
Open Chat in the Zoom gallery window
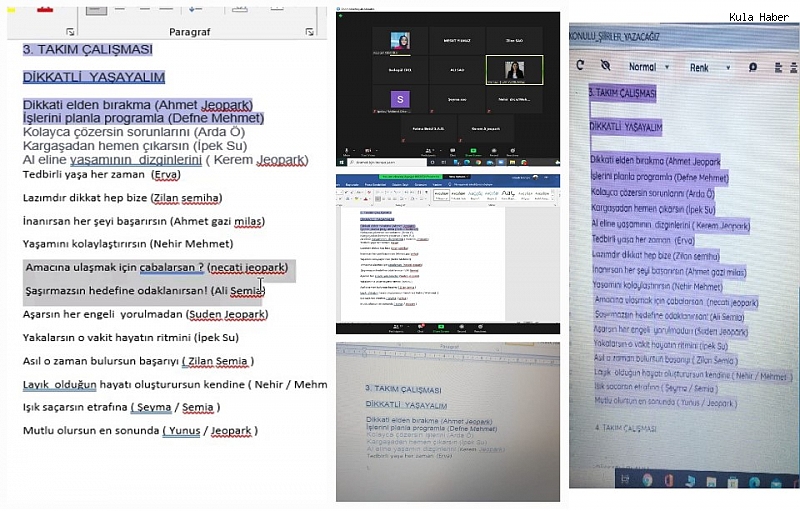(453, 152)
